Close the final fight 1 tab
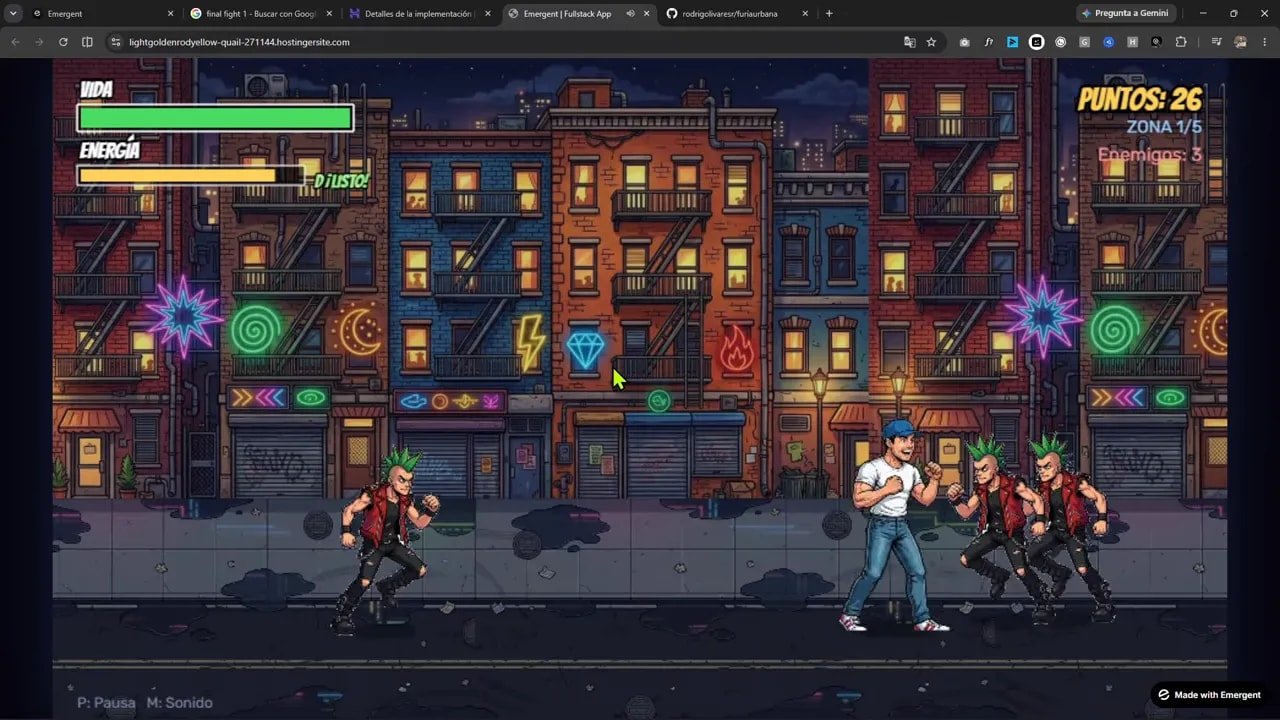This screenshot has width=1280, height=720. (x=328, y=14)
